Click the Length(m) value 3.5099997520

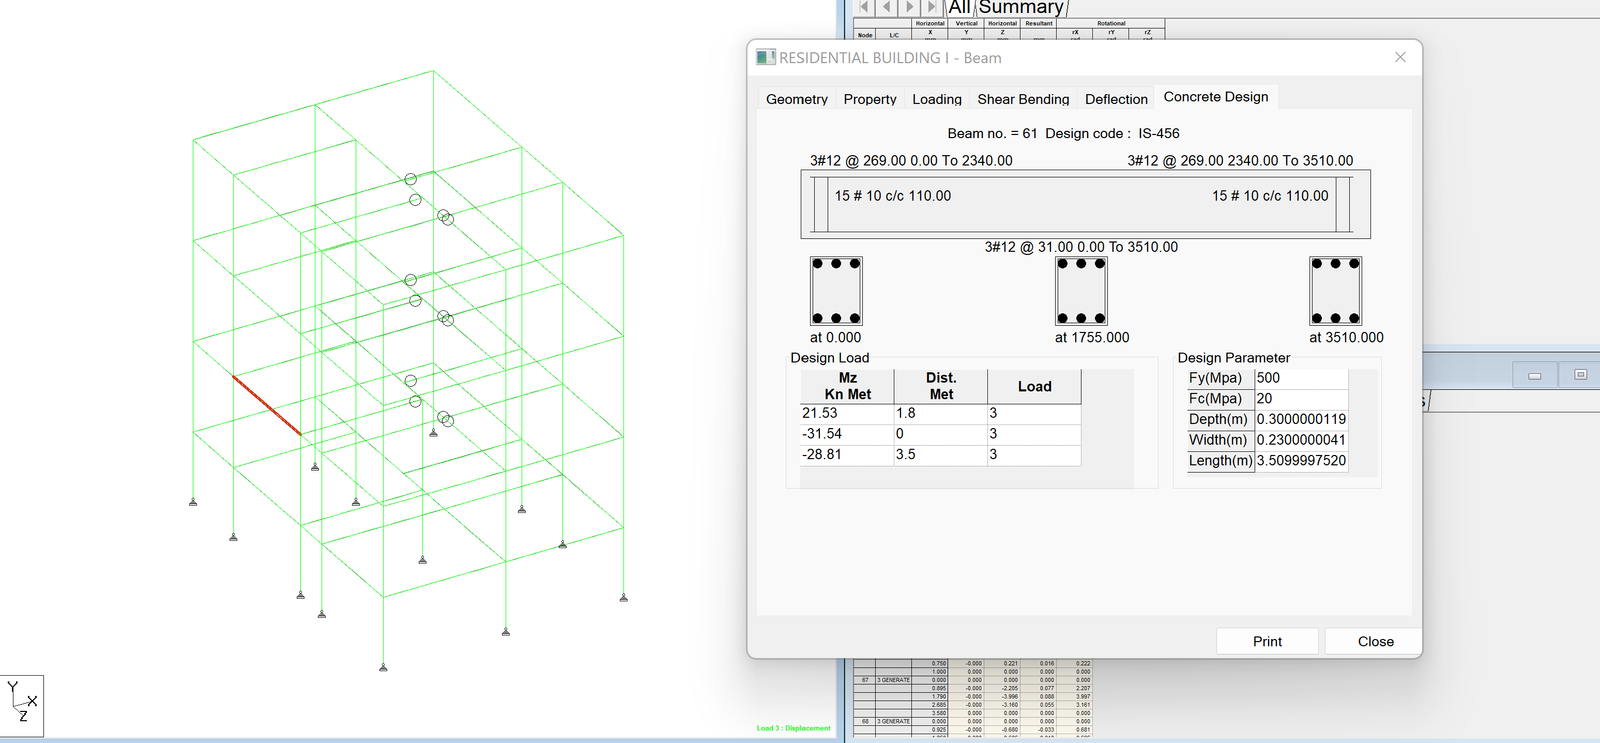1301,460
